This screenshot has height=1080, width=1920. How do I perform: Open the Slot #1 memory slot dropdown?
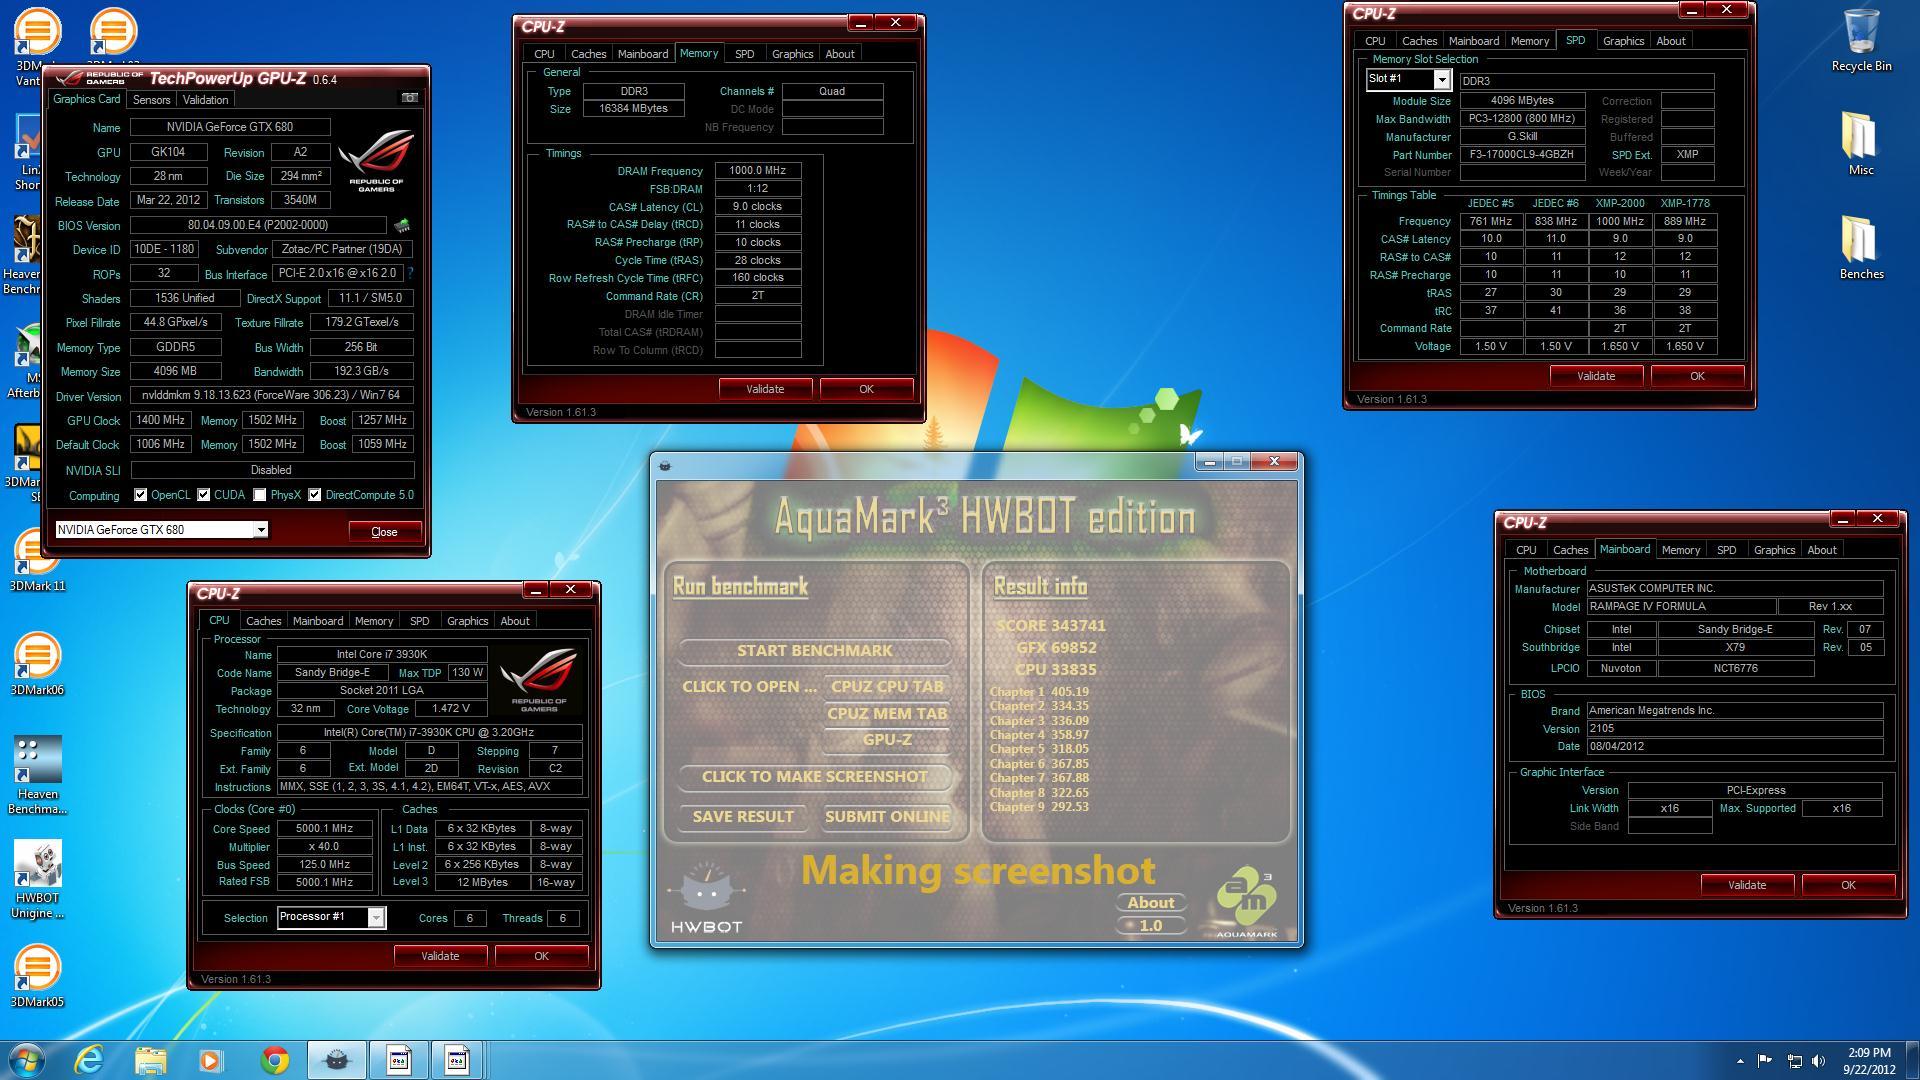[x=1441, y=80]
